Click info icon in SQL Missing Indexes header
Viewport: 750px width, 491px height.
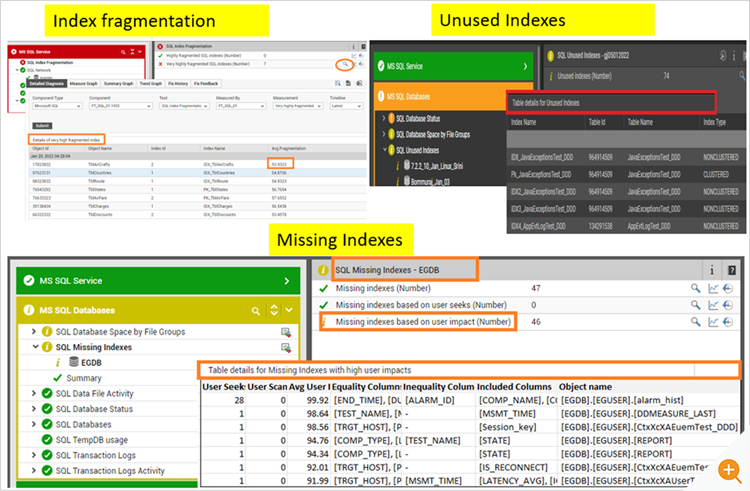pos(712,270)
